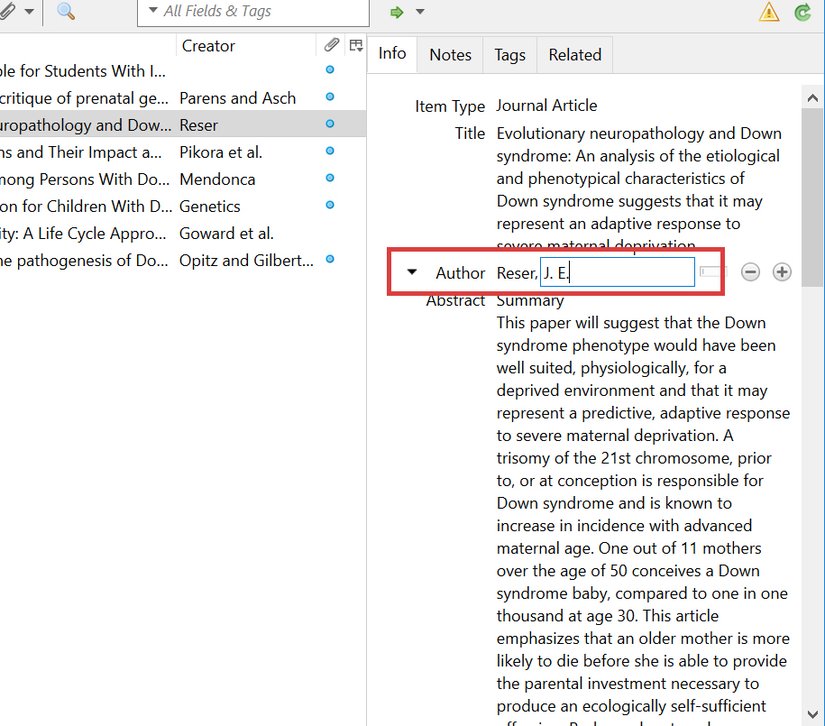Click the add attachment paperclip icon
This screenshot has width=825, height=726.
7,12
